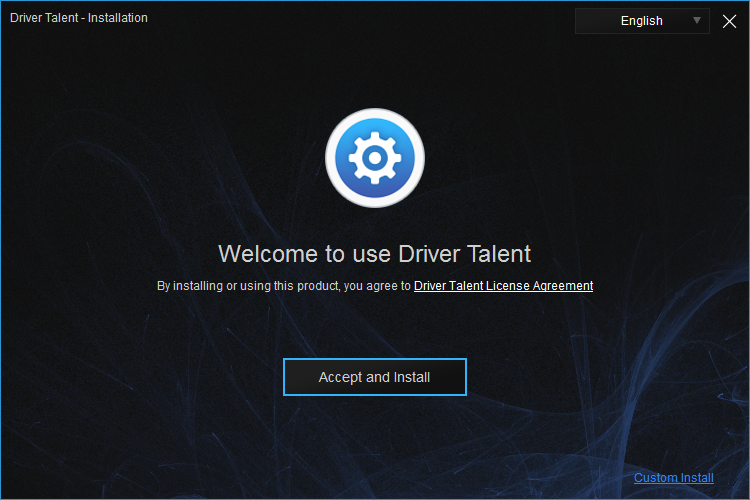
Task: Click the Welcome to use Driver Talent heading
Action: (375, 254)
